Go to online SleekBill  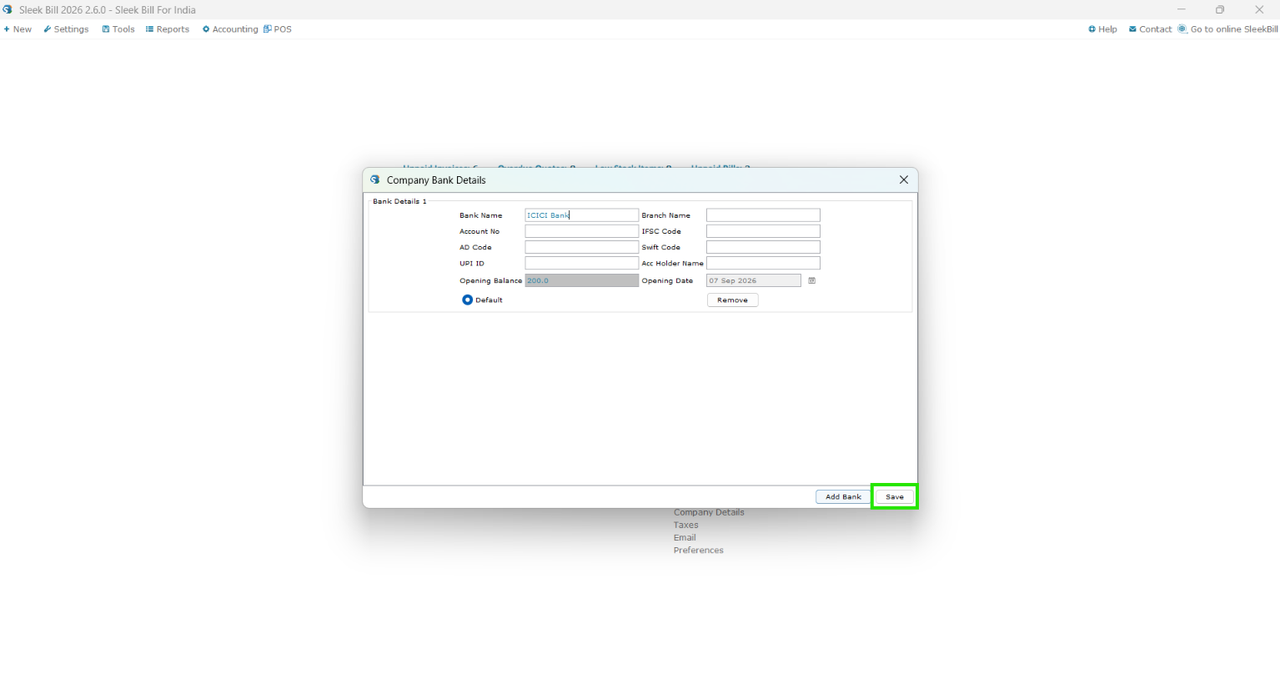[x=1228, y=29]
